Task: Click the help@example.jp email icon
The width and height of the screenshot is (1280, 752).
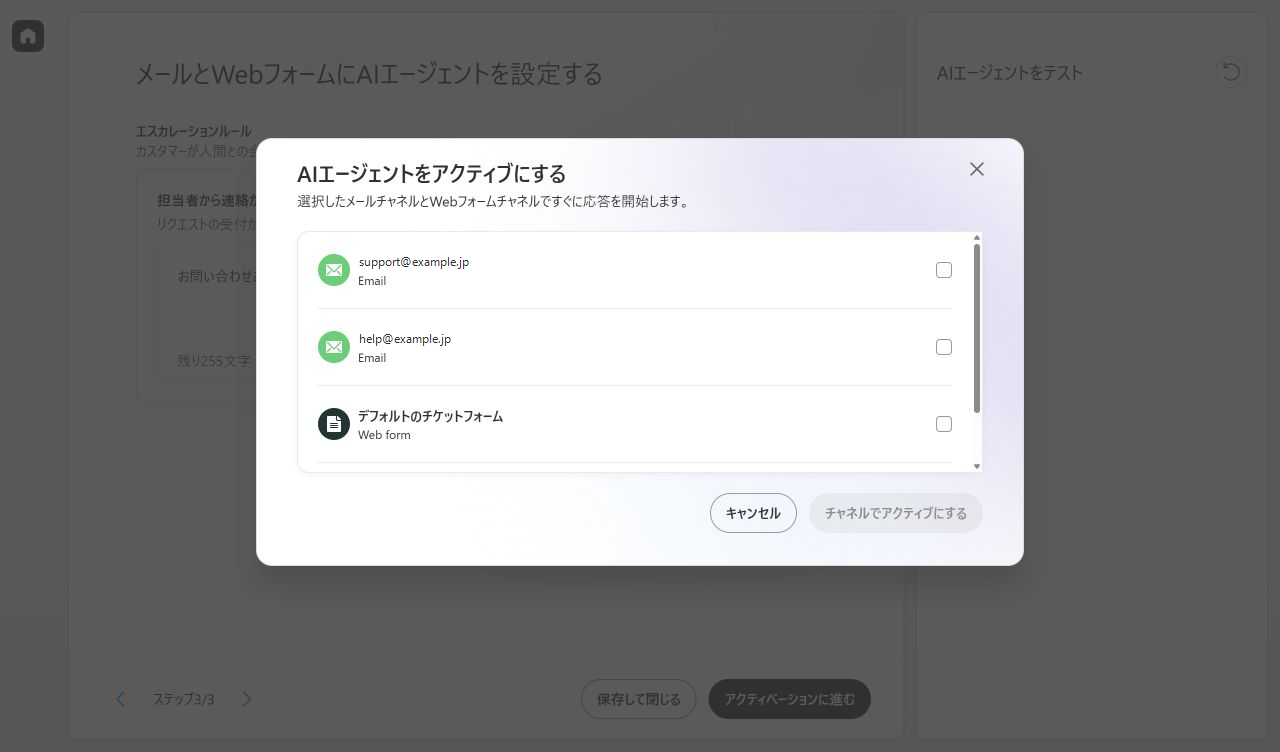Action: click(x=334, y=347)
